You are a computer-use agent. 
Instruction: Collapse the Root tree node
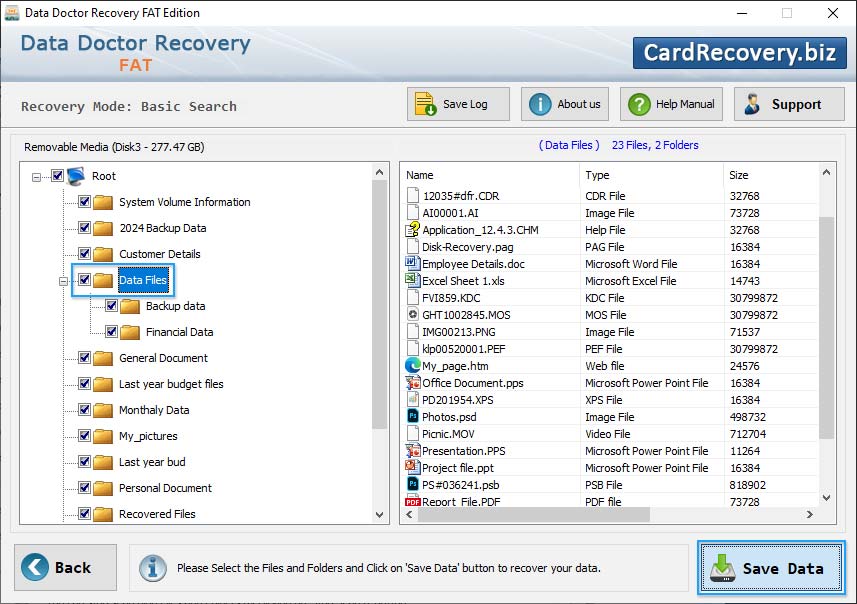pyautogui.click(x=36, y=177)
